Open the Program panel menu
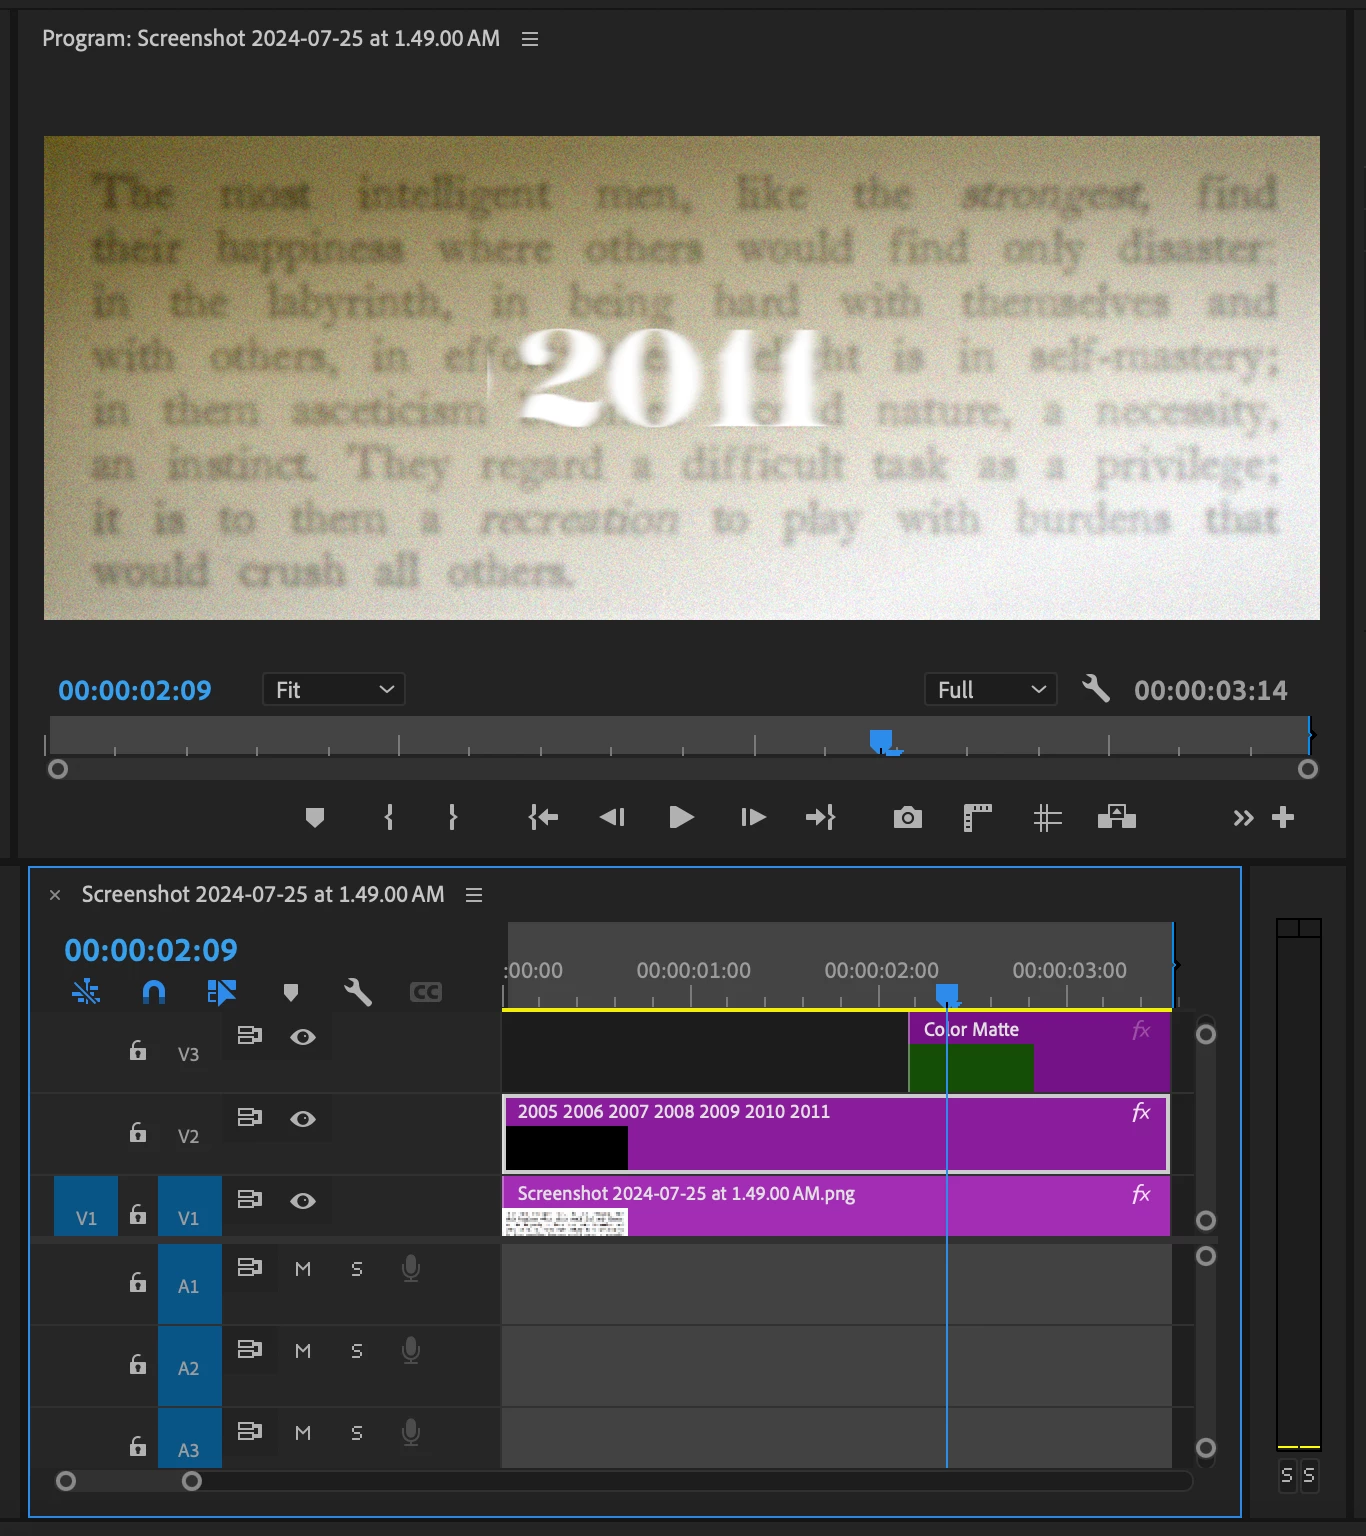 pos(530,39)
